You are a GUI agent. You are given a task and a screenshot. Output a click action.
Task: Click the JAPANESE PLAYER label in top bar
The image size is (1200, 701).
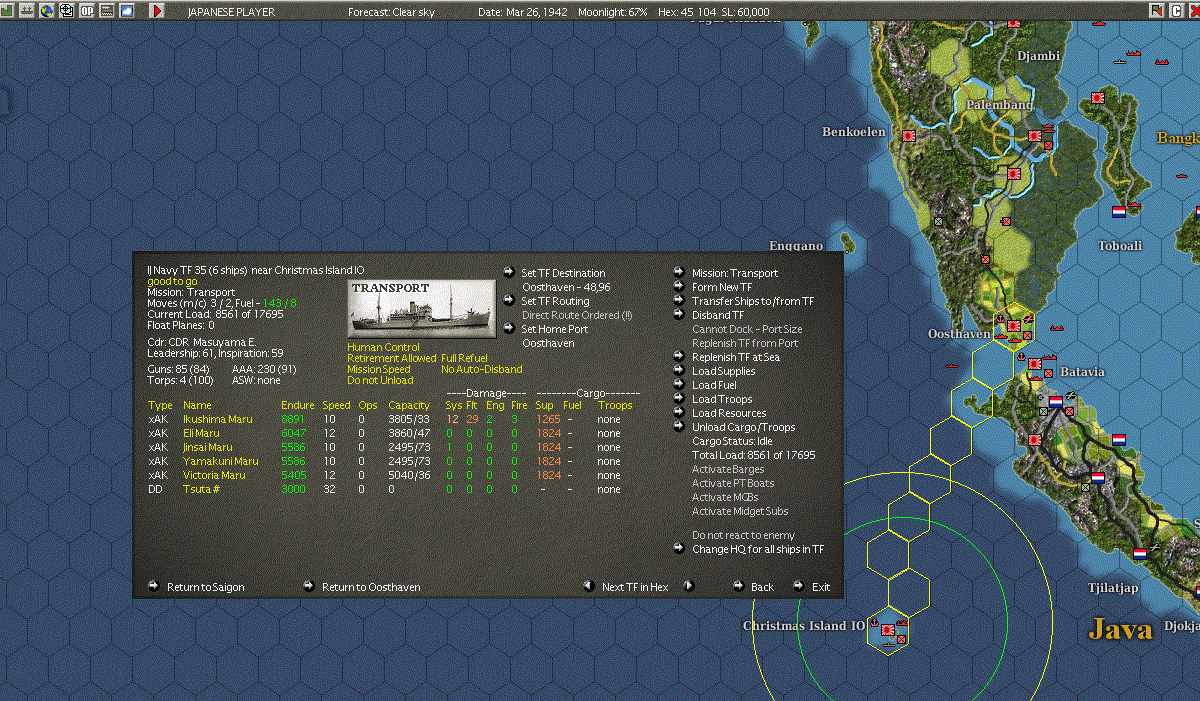230,11
